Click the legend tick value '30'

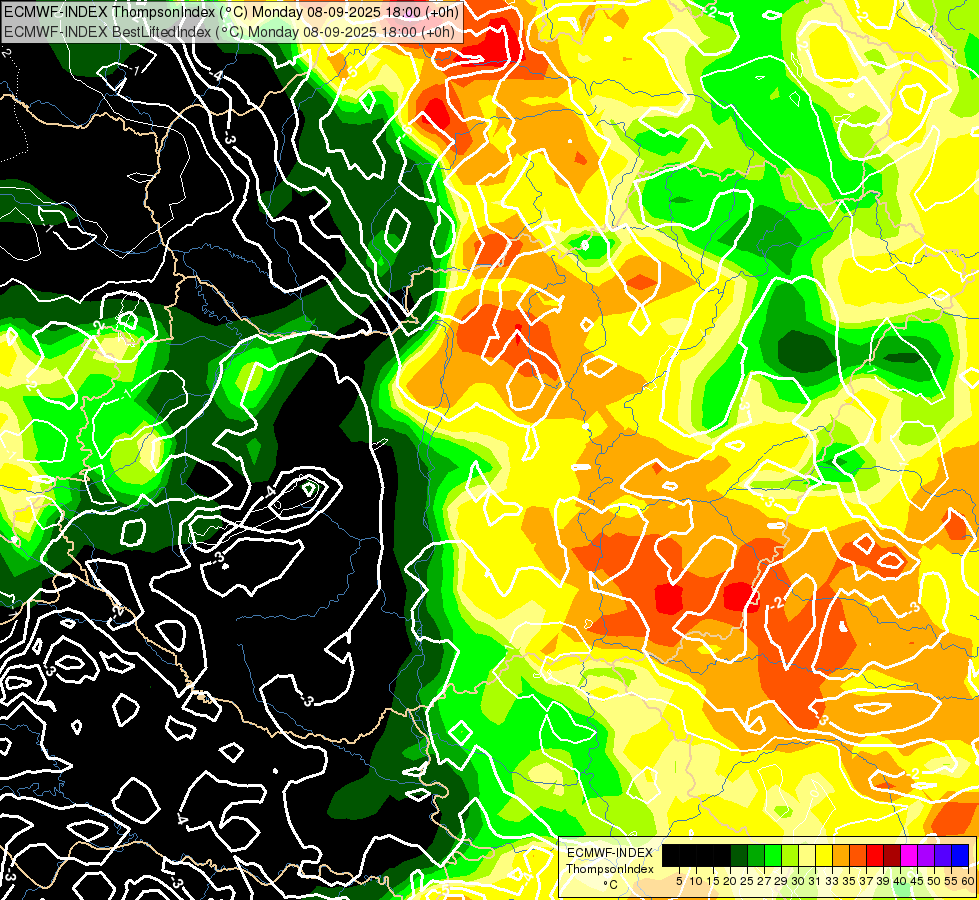tap(799, 881)
